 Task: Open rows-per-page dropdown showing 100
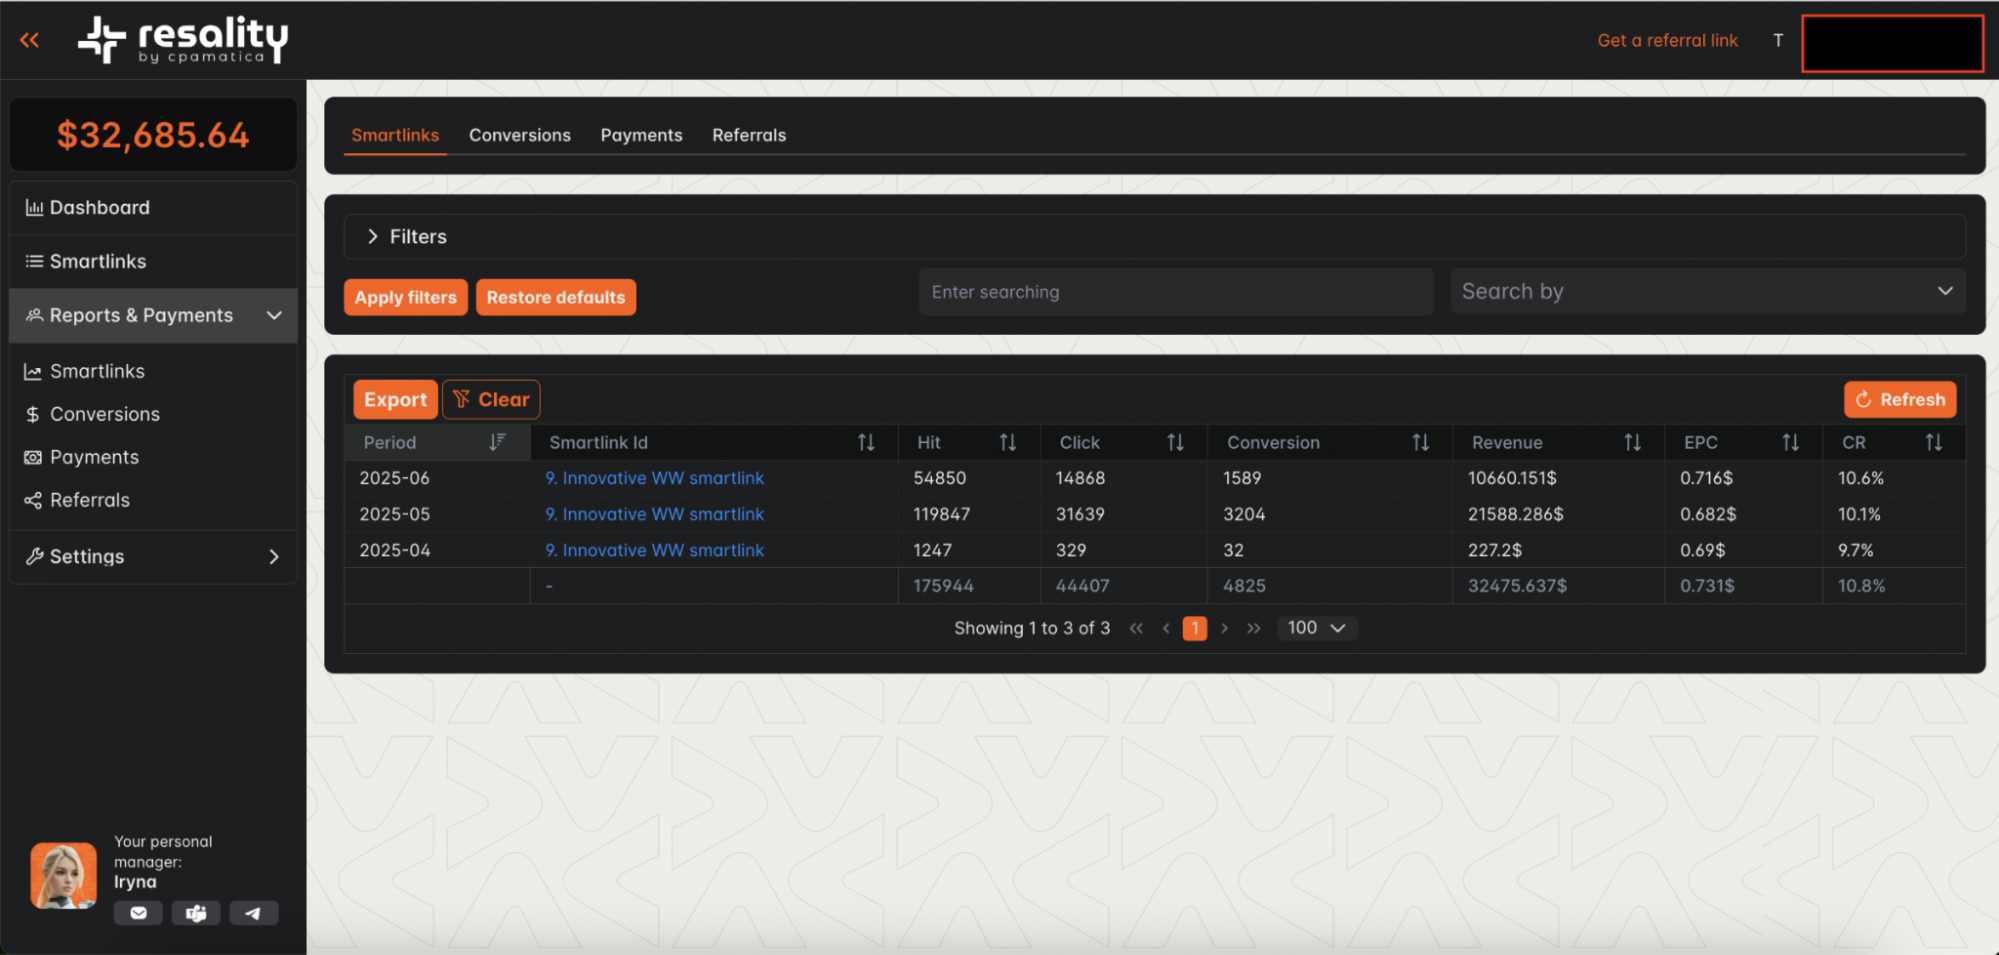(x=1316, y=628)
